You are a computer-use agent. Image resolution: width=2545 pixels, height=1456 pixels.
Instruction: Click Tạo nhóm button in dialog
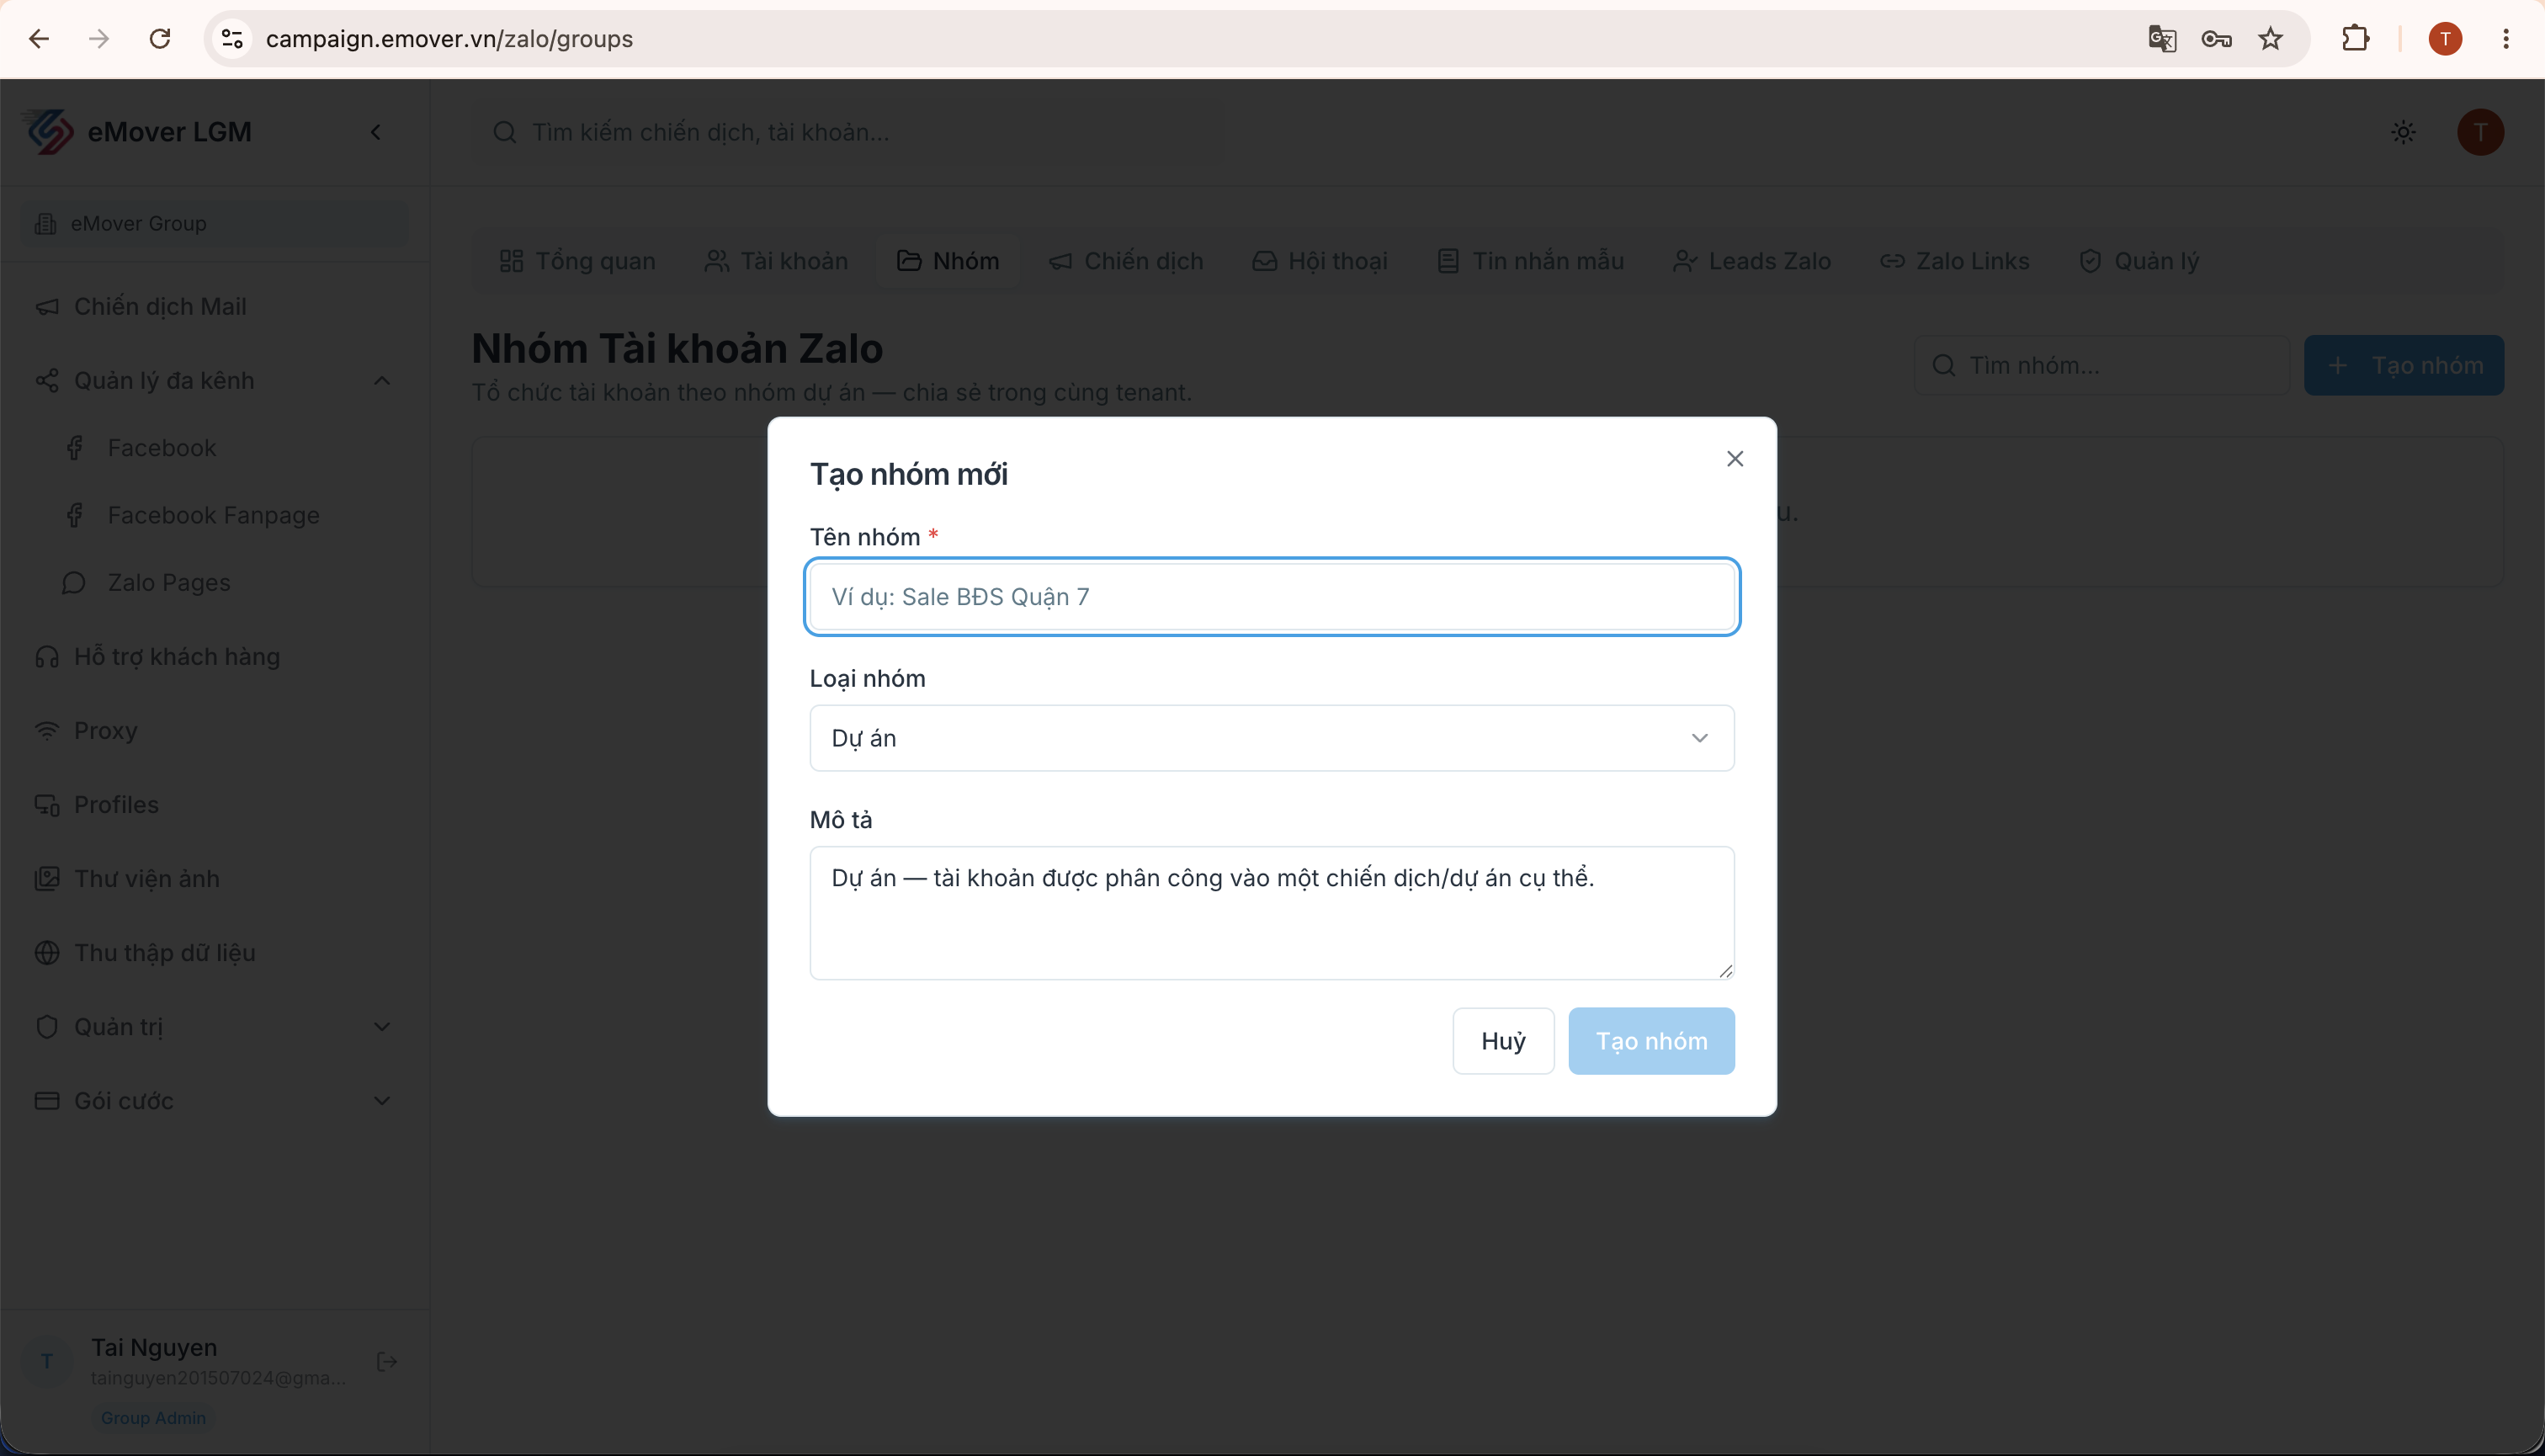(1650, 1041)
